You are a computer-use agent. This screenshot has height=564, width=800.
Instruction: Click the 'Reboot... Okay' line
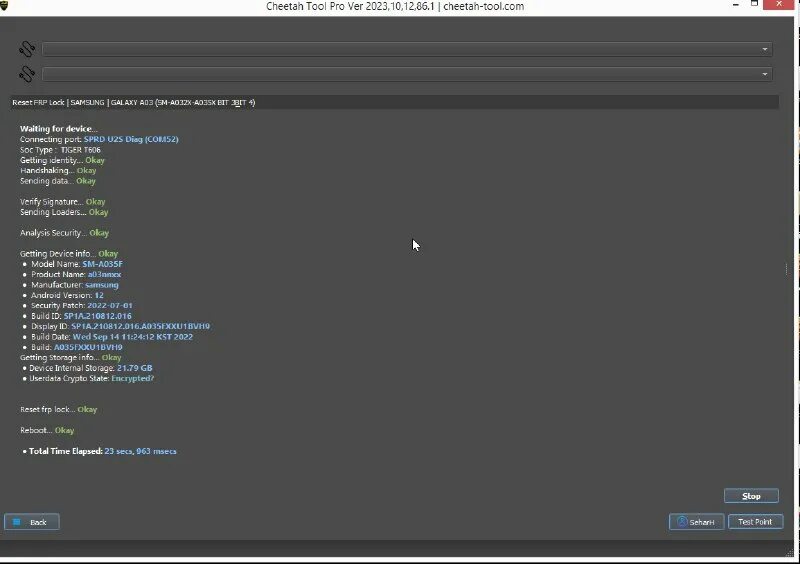[47, 430]
